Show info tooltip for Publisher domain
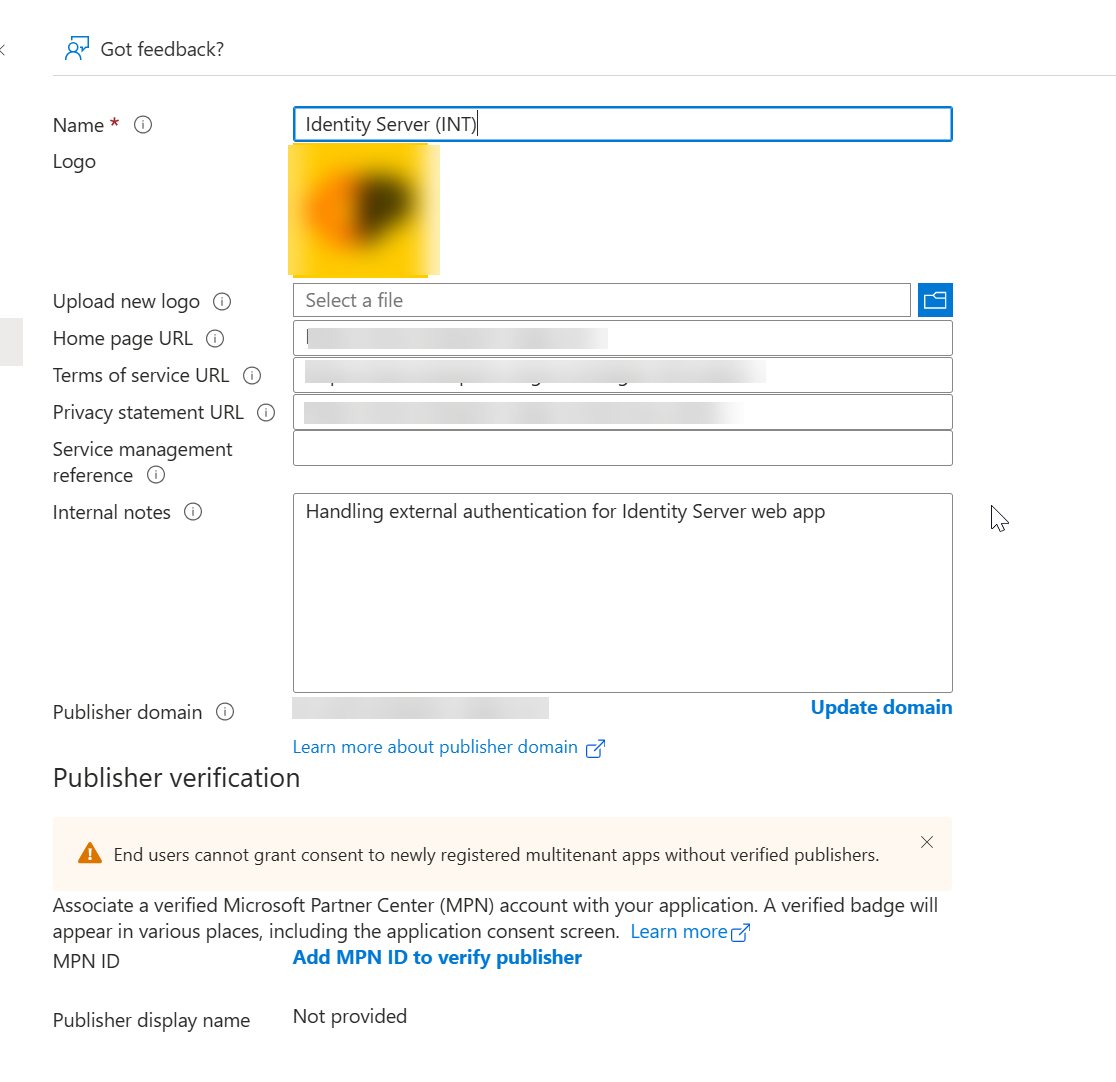Screen dimensions: 1116x1082 point(225,712)
